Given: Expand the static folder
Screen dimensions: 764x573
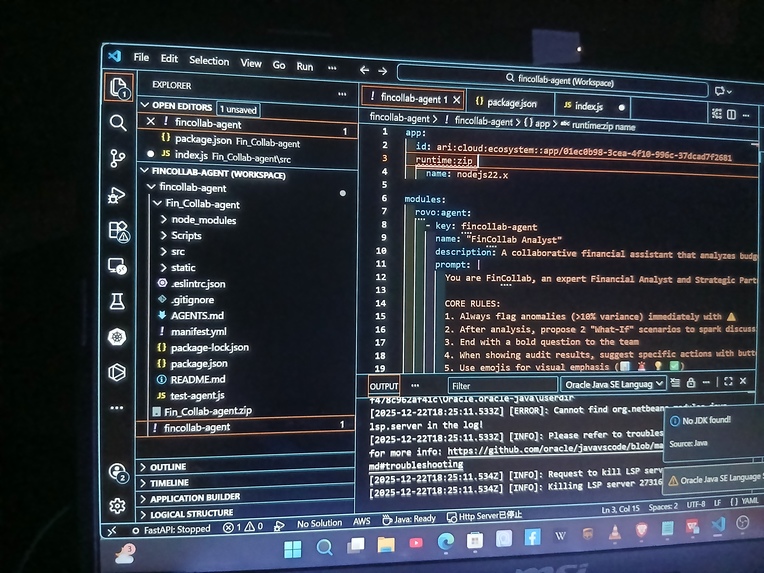Looking at the screenshot, I should click(164, 267).
